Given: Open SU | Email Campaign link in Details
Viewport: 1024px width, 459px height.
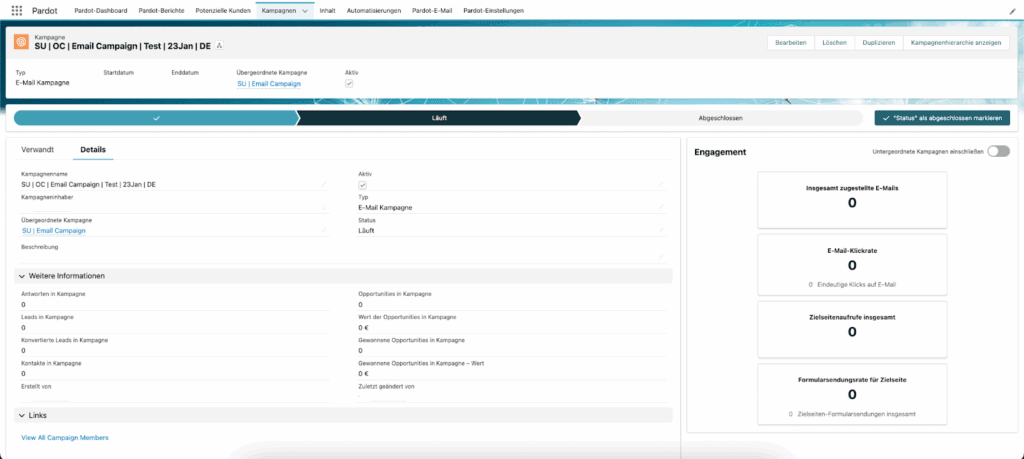Looking at the screenshot, I should (x=54, y=230).
